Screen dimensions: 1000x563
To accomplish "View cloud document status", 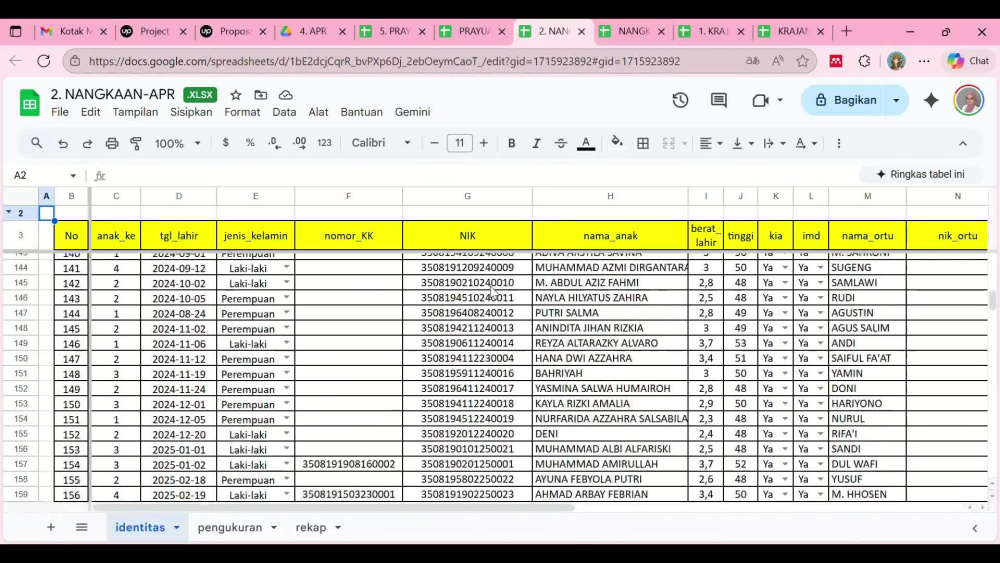I will pos(286,95).
